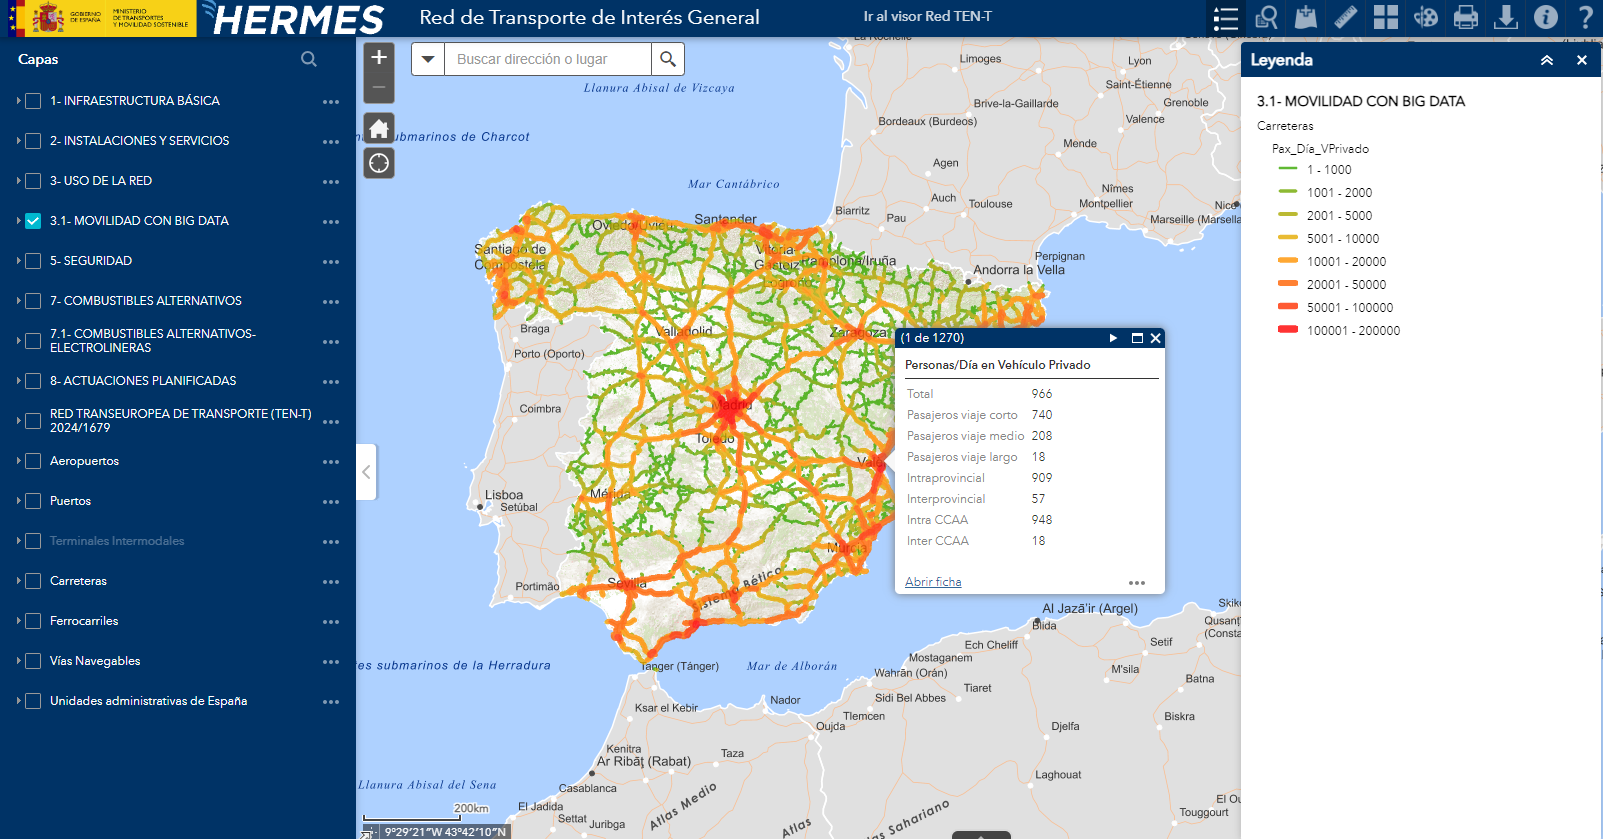Open the query search tool icon
The height and width of the screenshot is (839, 1603).
click(x=1266, y=17)
